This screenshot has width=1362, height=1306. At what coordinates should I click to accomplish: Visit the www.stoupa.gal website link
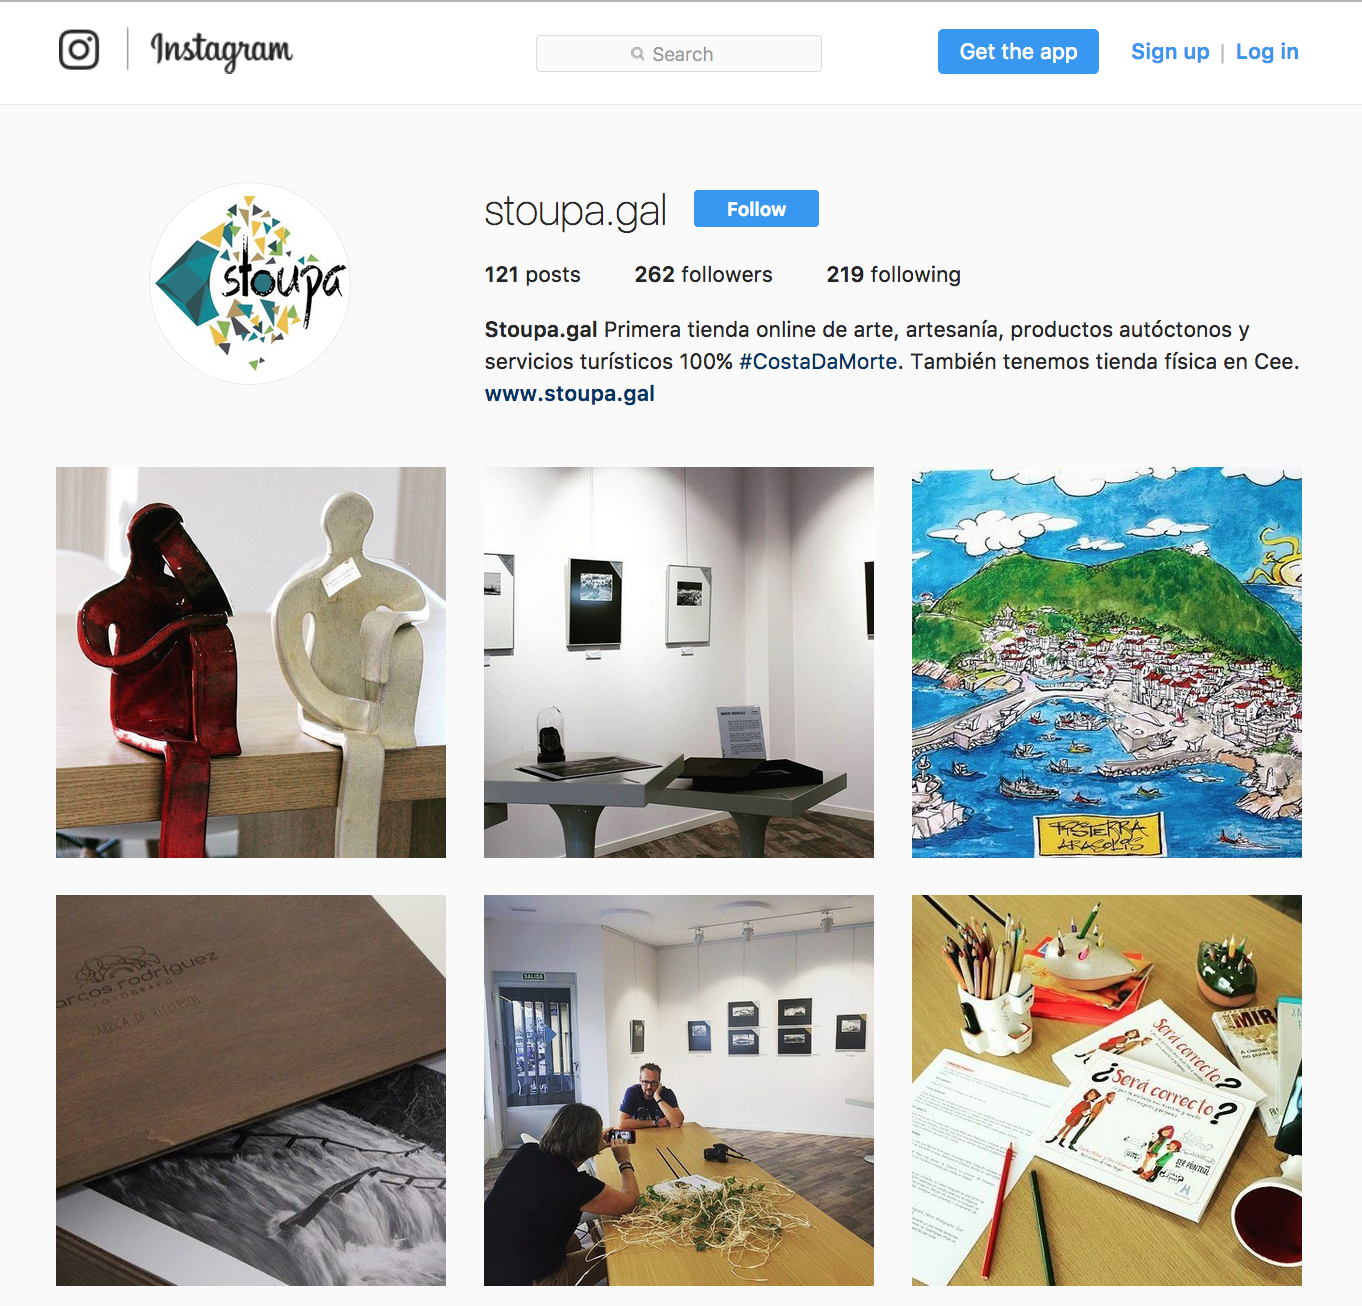569,394
